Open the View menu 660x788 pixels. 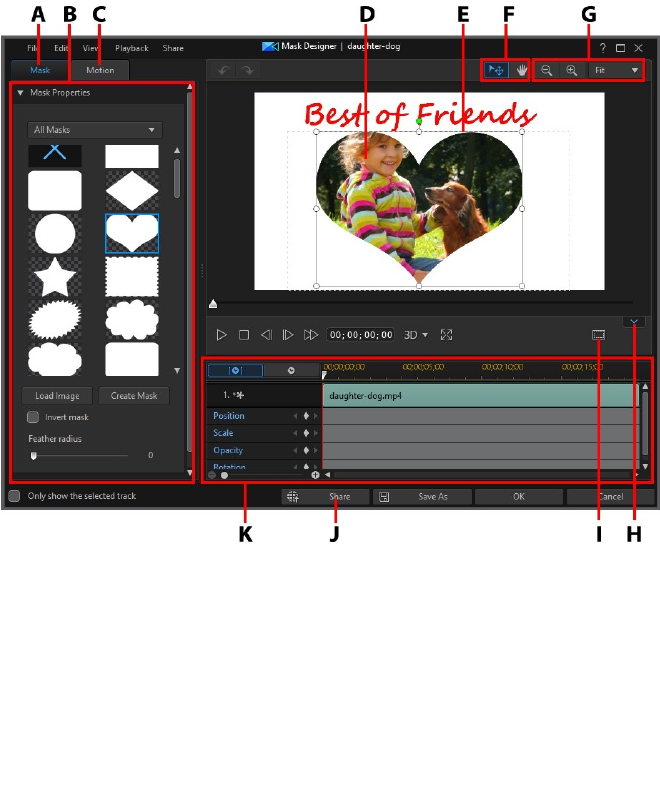click(90, 48)
